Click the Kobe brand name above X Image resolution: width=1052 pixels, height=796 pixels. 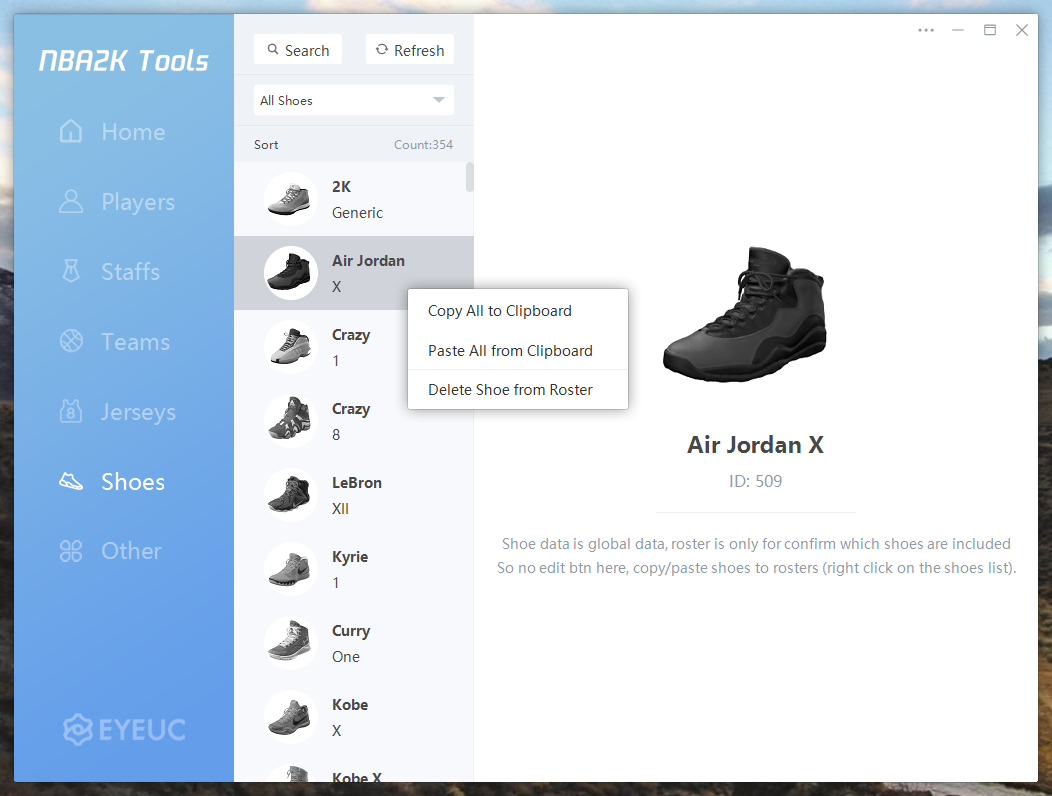point(350,705)
